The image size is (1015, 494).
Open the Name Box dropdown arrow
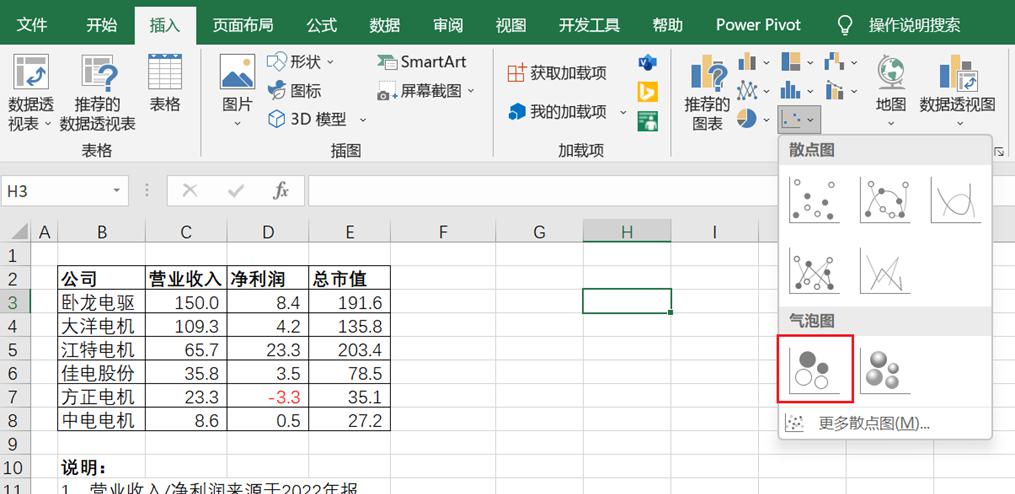[x=117, y=191]
